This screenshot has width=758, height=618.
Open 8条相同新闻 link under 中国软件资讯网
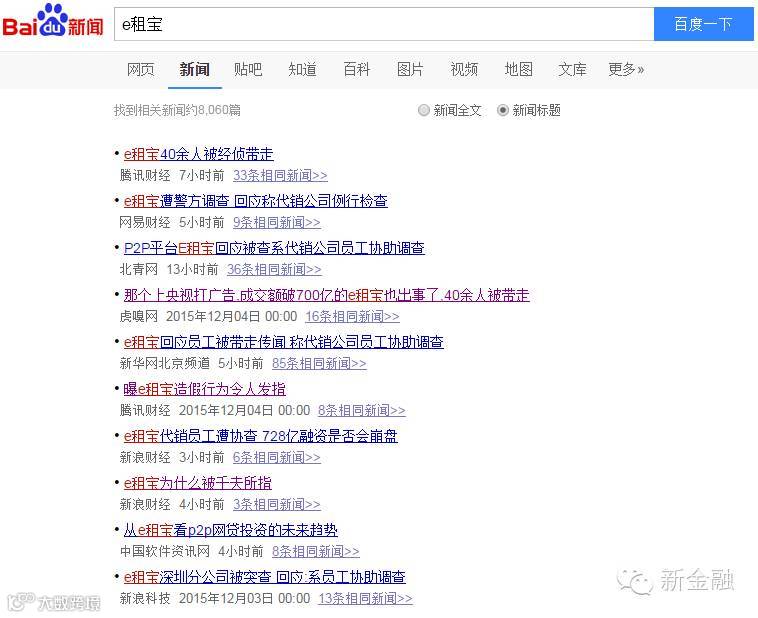coord(316,551)
